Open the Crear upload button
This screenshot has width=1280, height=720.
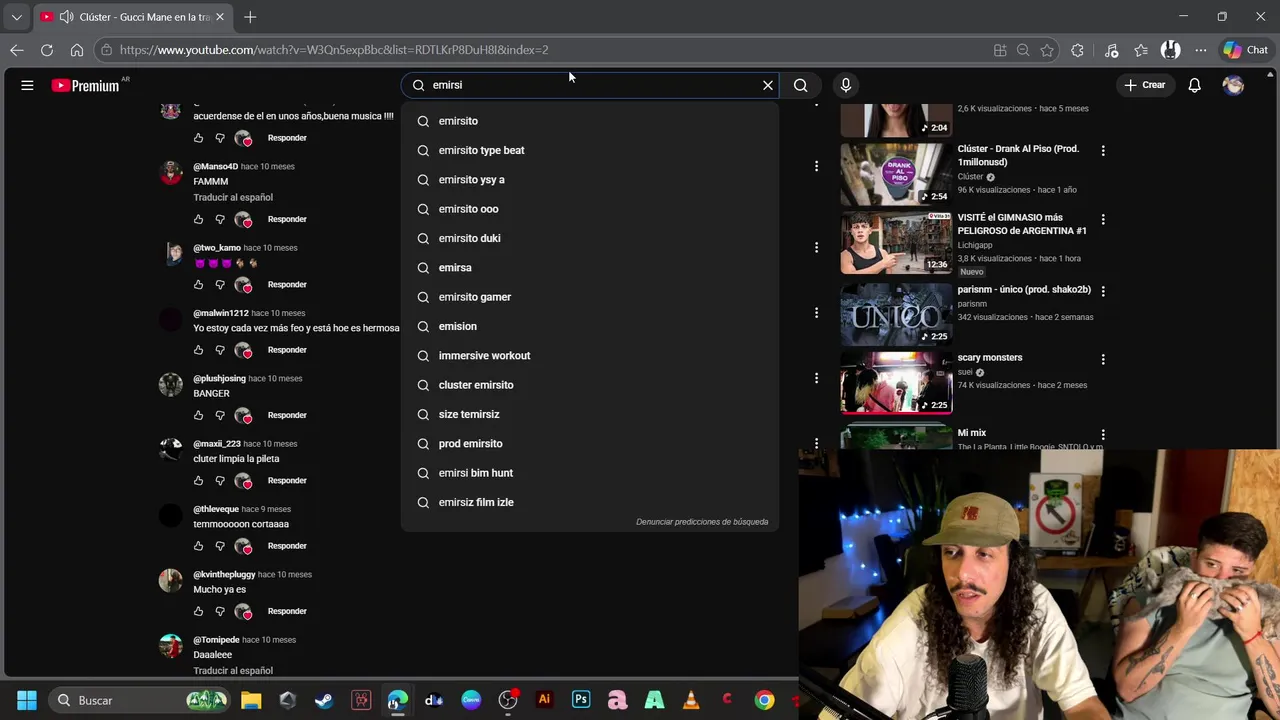coord(1145,85)
